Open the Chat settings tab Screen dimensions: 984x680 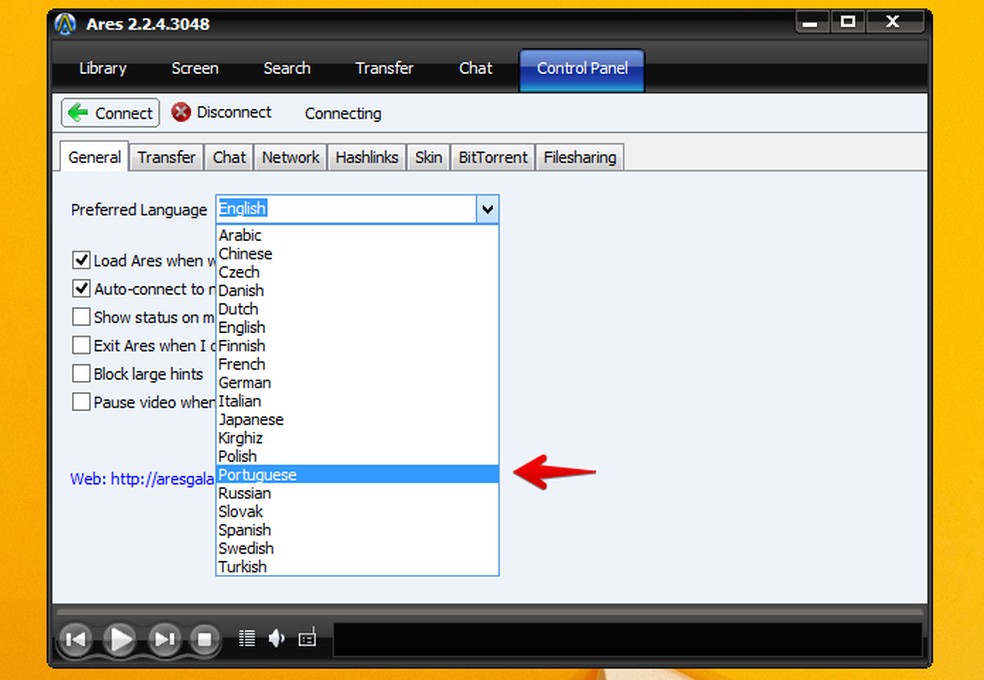[x=229, y=157]
